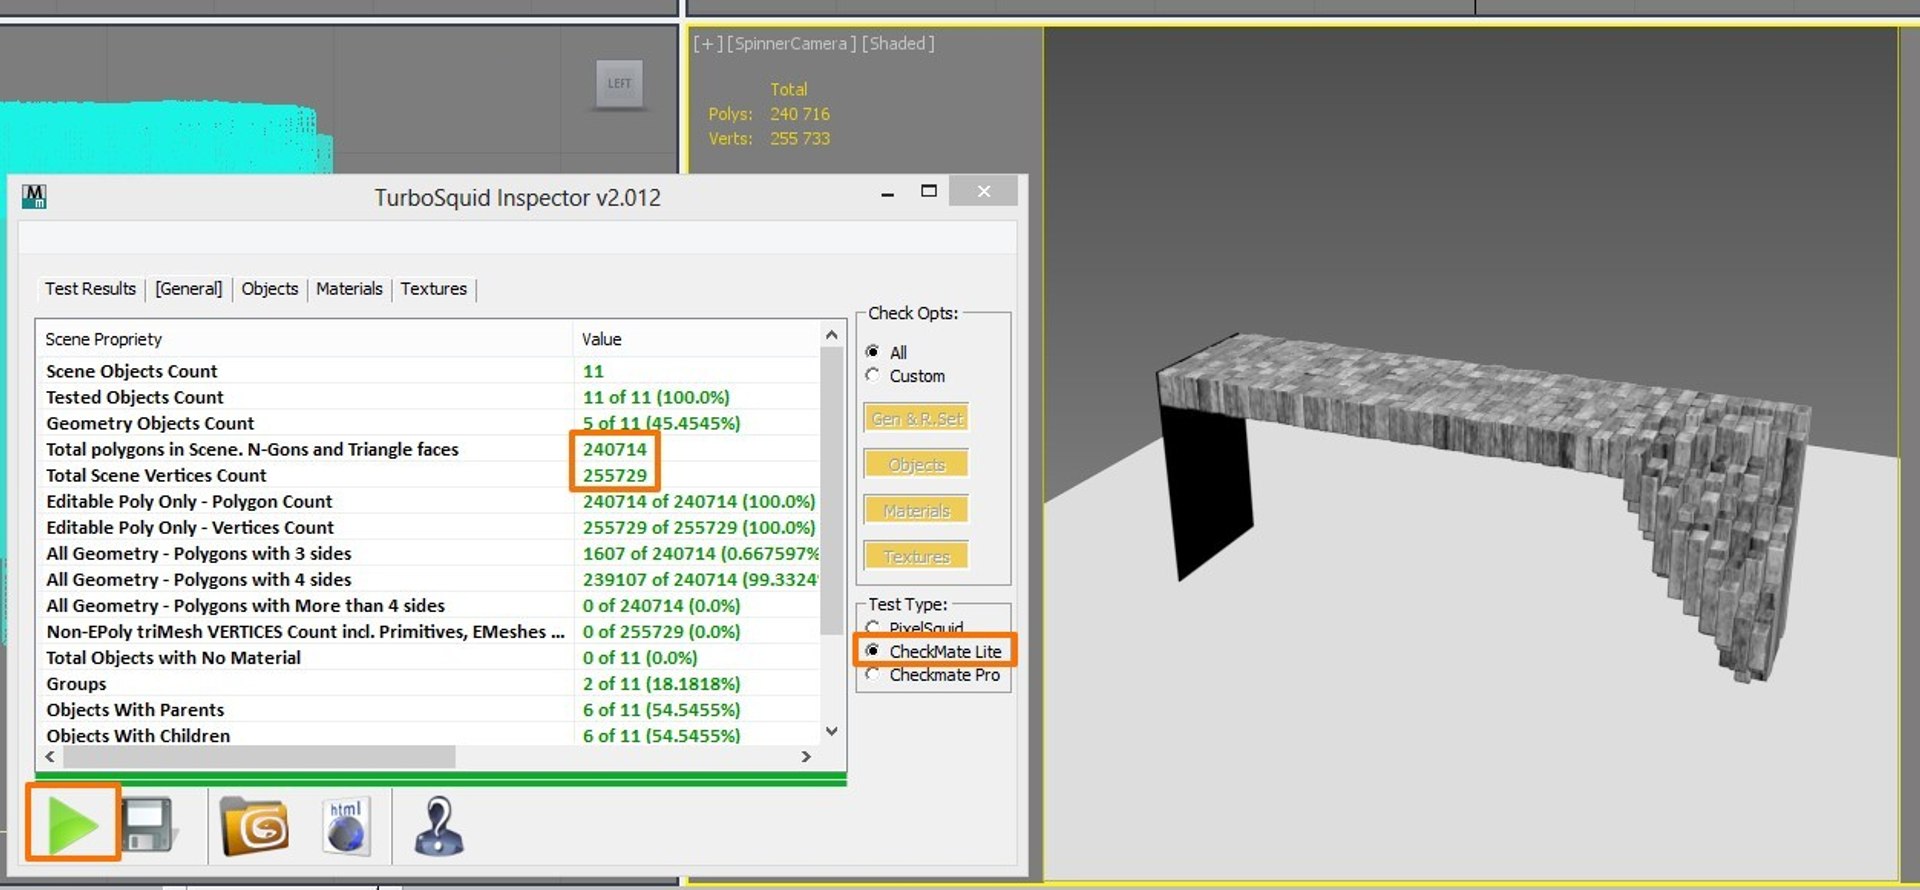Select the Tested Objects Count row

(x=428, y=397)
